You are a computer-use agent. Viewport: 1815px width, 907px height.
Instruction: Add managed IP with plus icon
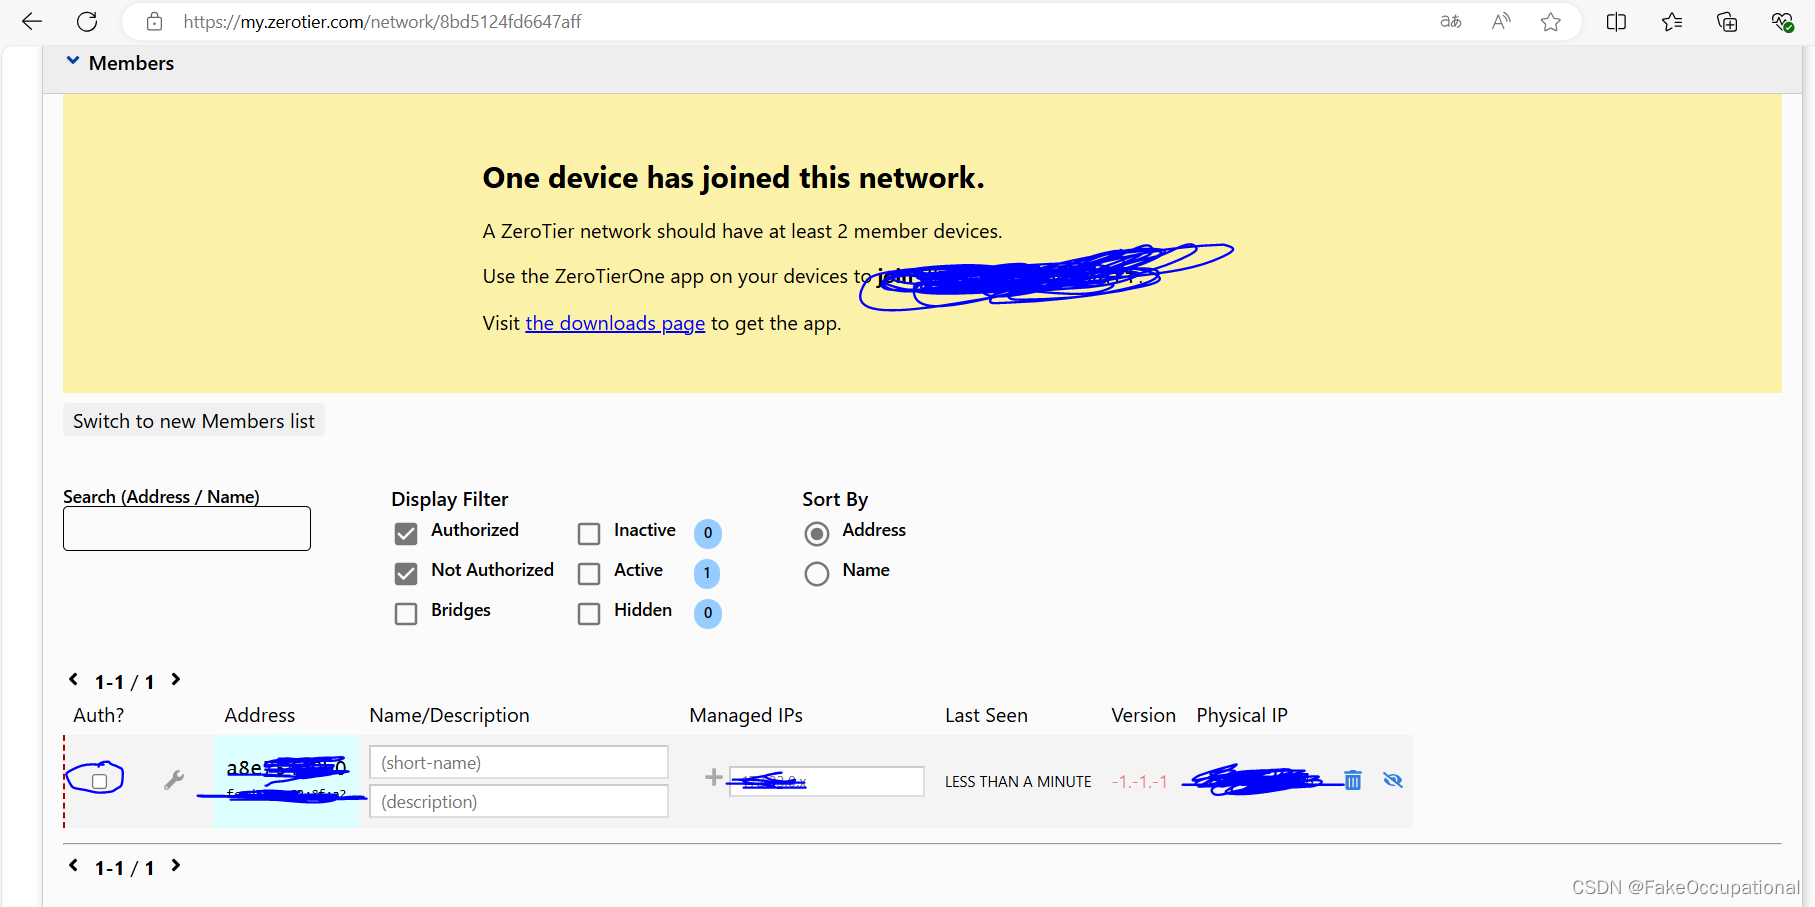click(x=714, y=777)
